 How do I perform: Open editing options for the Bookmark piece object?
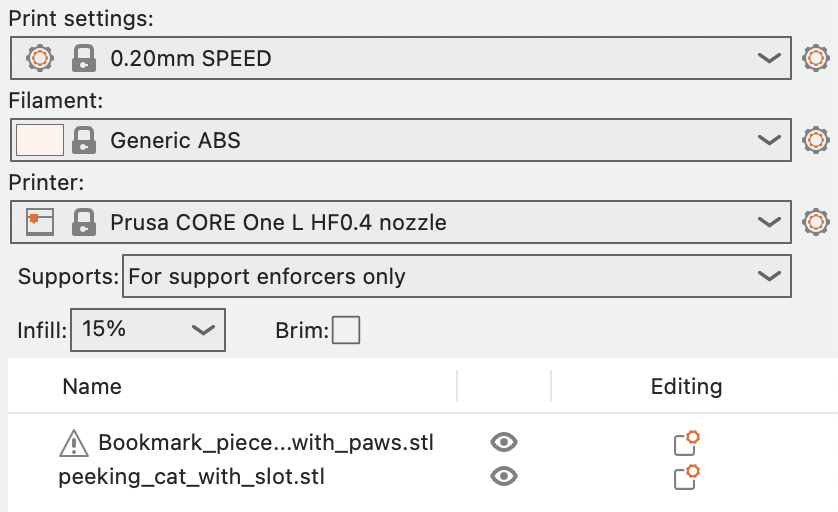coord(686,442)
